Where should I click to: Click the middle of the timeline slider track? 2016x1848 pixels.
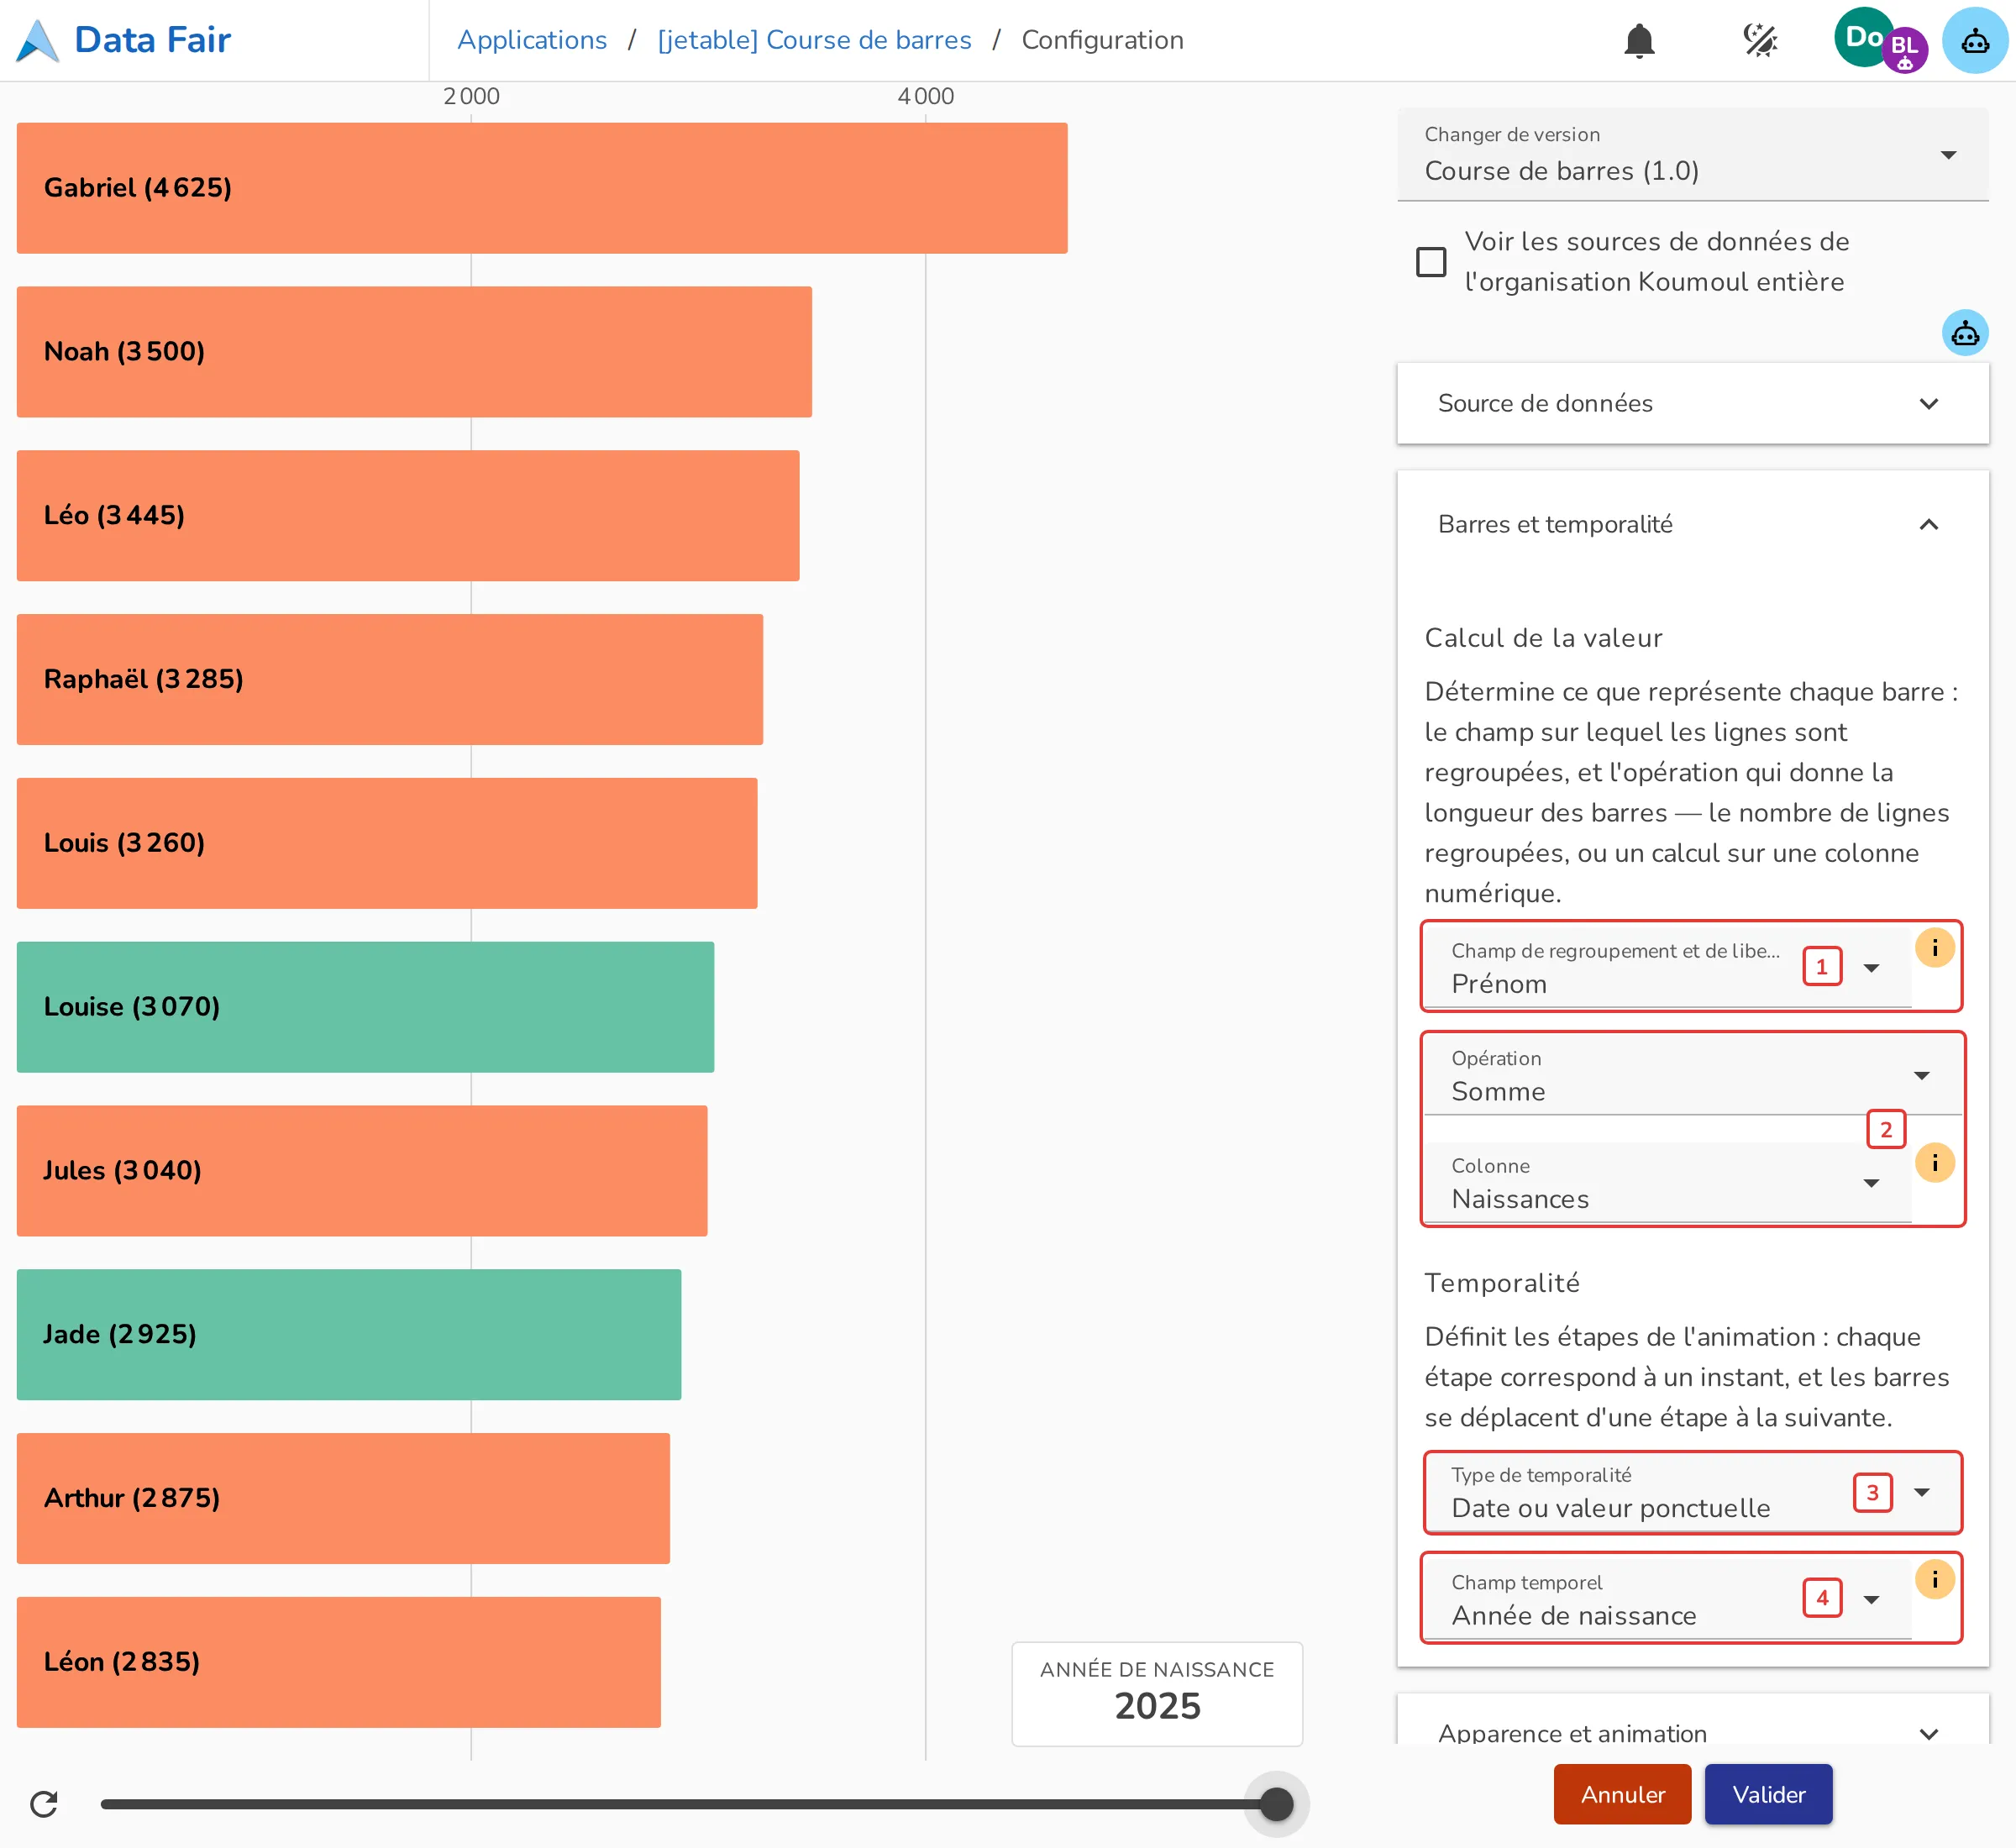point(689,1804)
